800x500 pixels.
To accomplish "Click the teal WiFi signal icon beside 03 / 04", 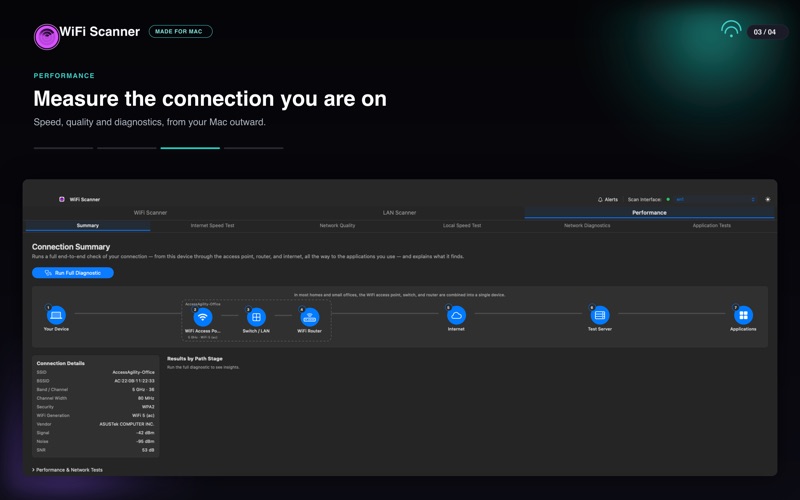I will tap(731, 29).
